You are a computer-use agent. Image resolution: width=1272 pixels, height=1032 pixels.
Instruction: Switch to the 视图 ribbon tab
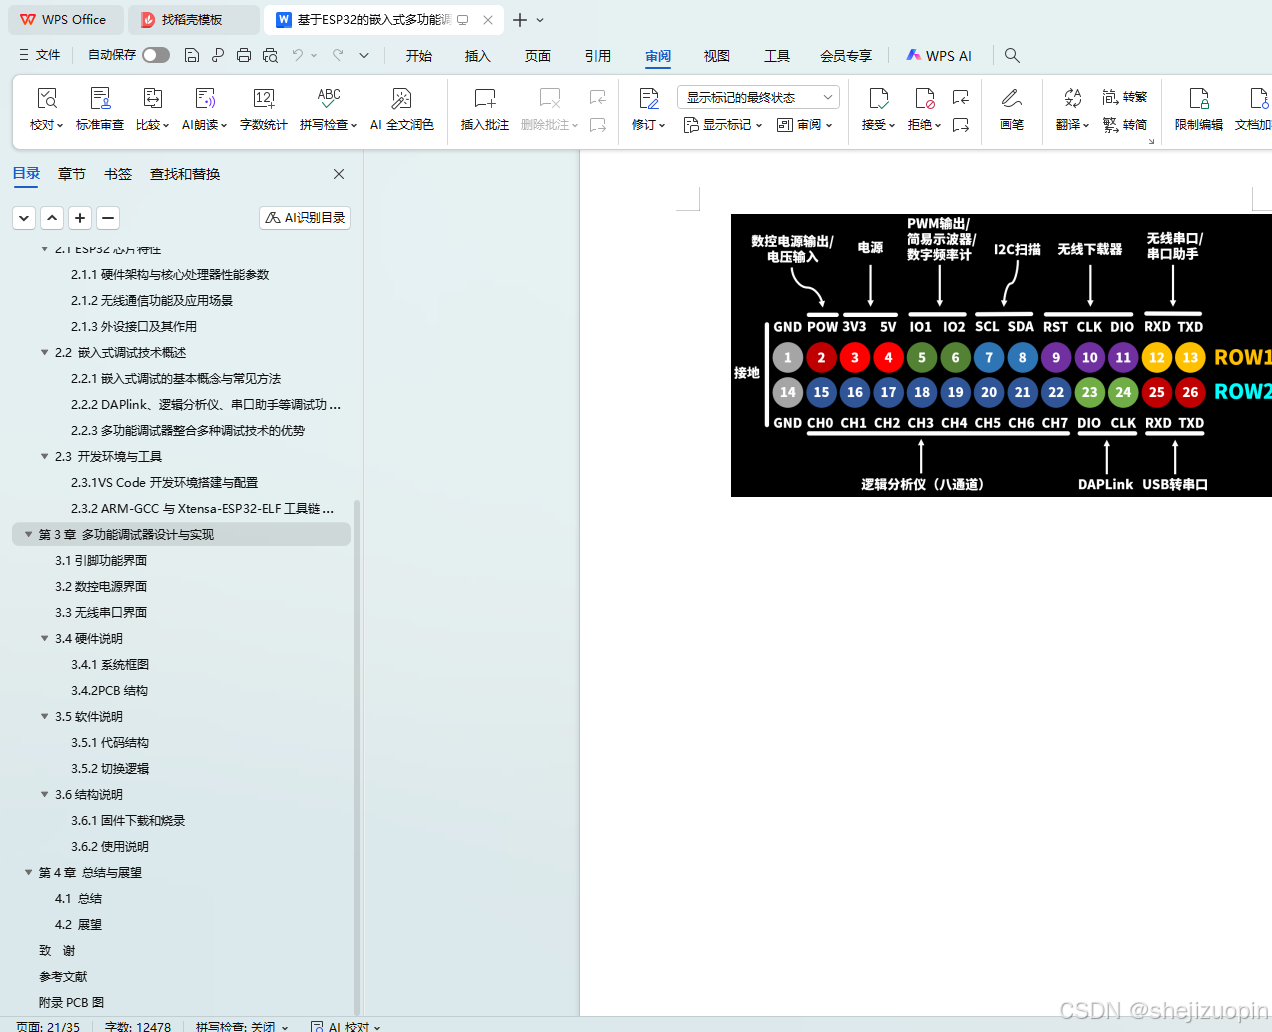[716, 56]
